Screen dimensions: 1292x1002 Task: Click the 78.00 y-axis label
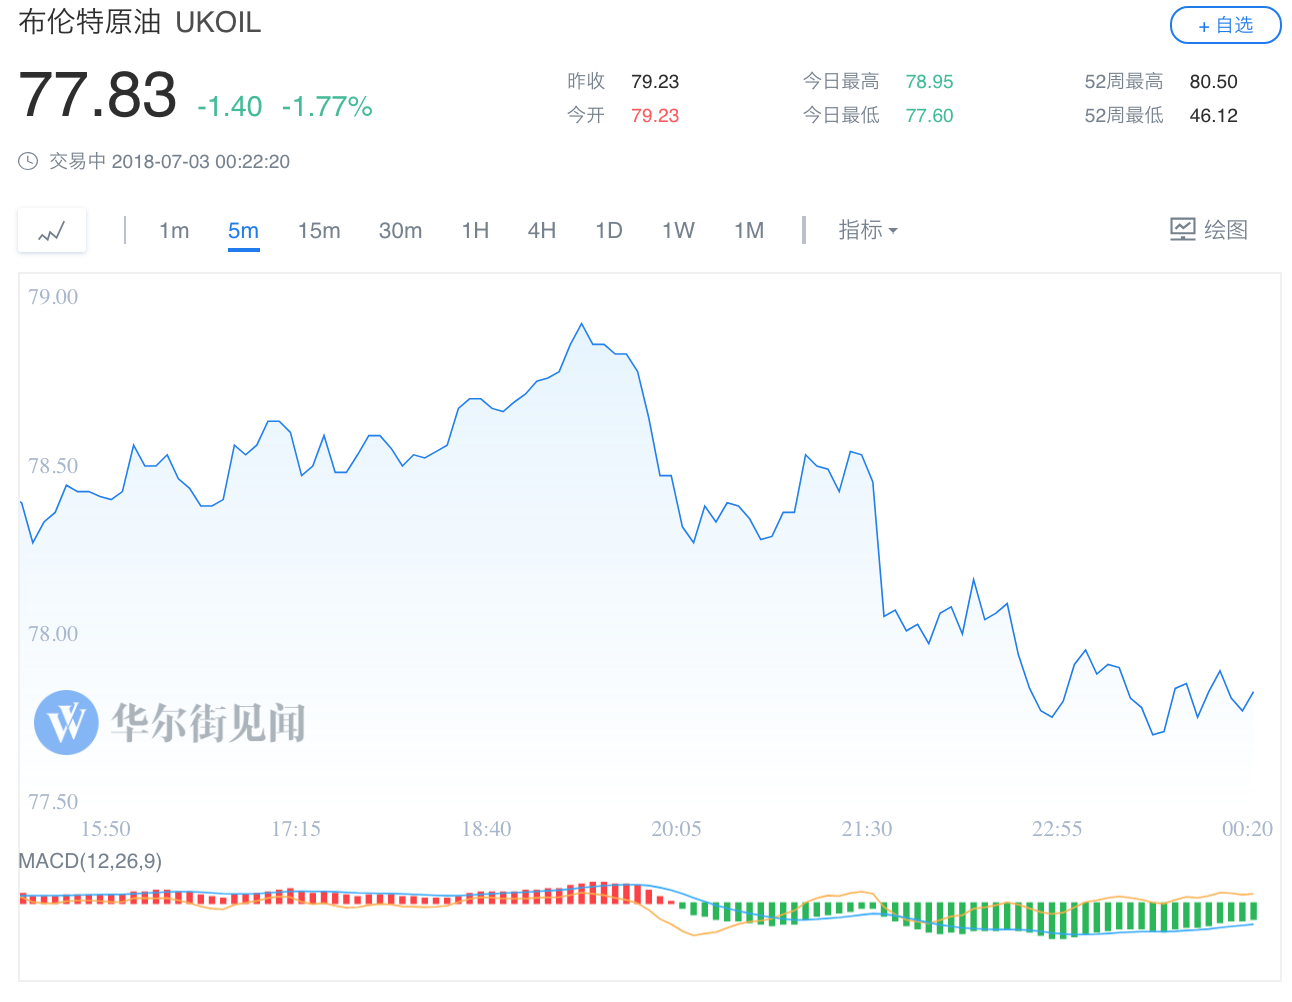53,634
